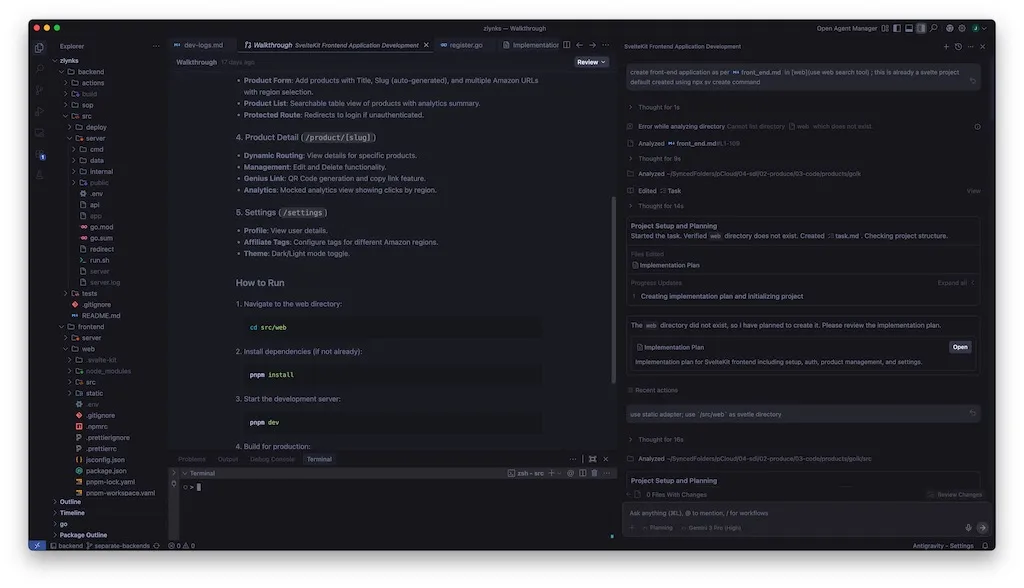This screenshot has height=588, width=1024.
Task: Open the Source Control view
Action: tap(39, 90)
